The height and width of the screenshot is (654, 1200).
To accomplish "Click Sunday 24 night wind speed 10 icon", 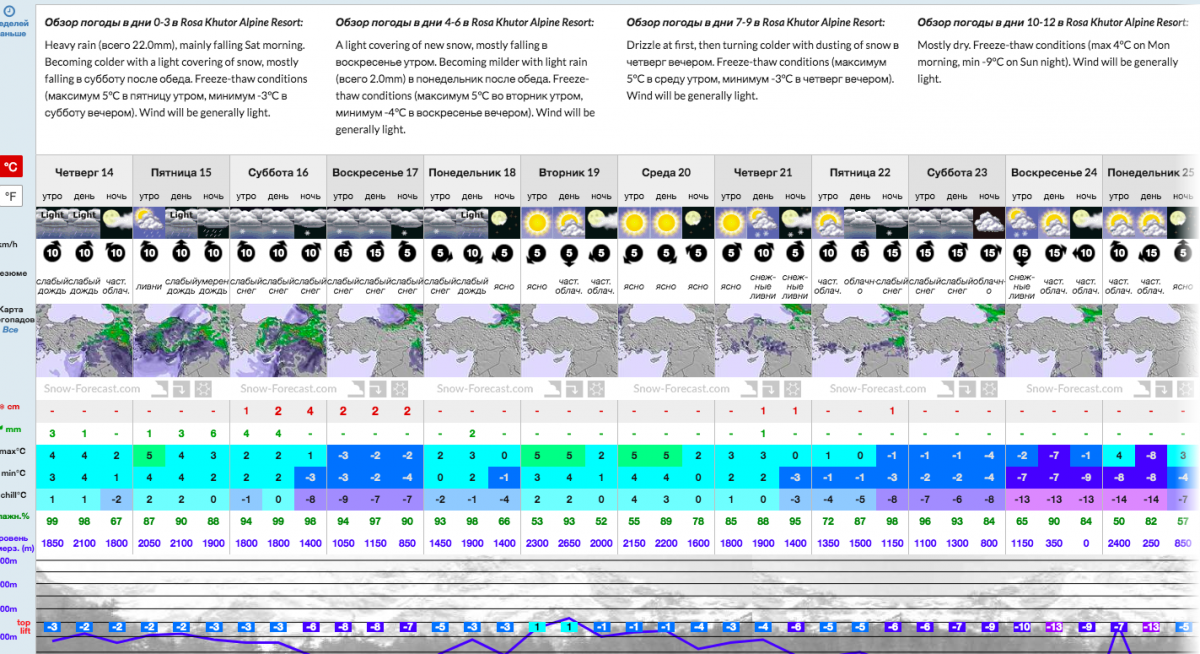I will point(1086,254).
